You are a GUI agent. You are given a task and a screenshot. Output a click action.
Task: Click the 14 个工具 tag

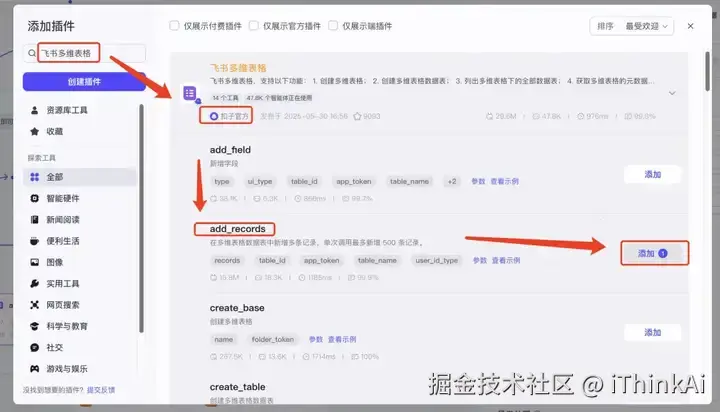point(225,98)
